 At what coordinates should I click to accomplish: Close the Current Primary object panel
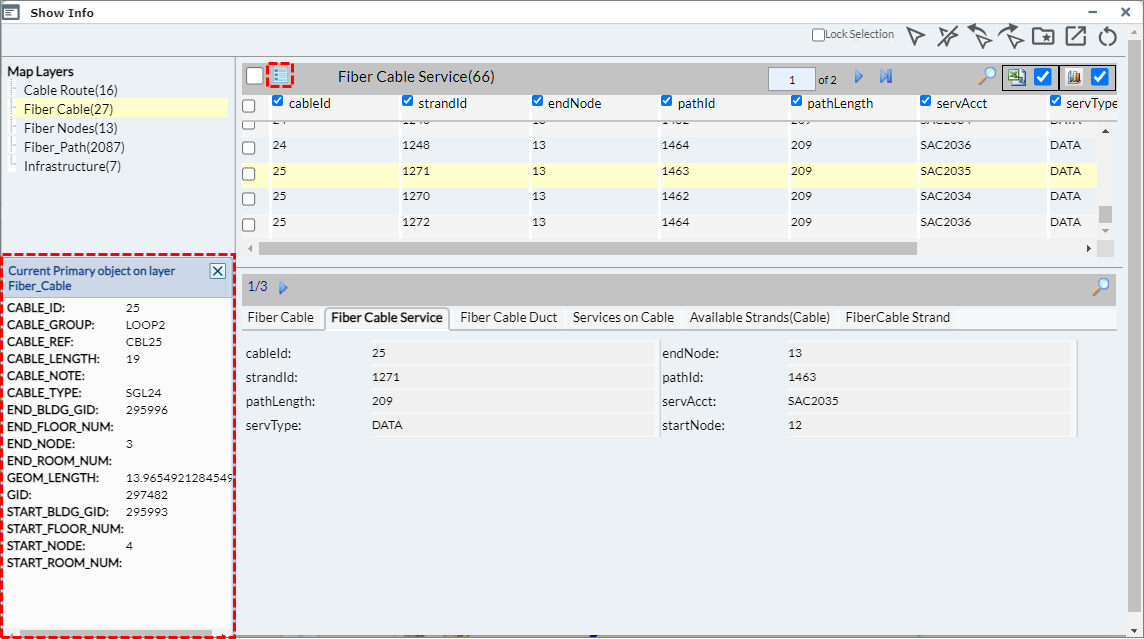pyautogui.click(x=217, y=271)
